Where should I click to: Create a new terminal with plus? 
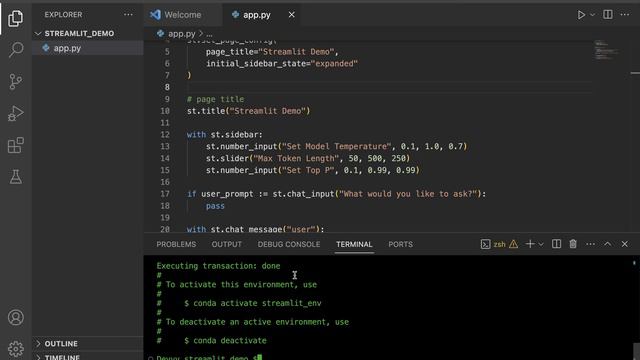click(x=530, y=244)
